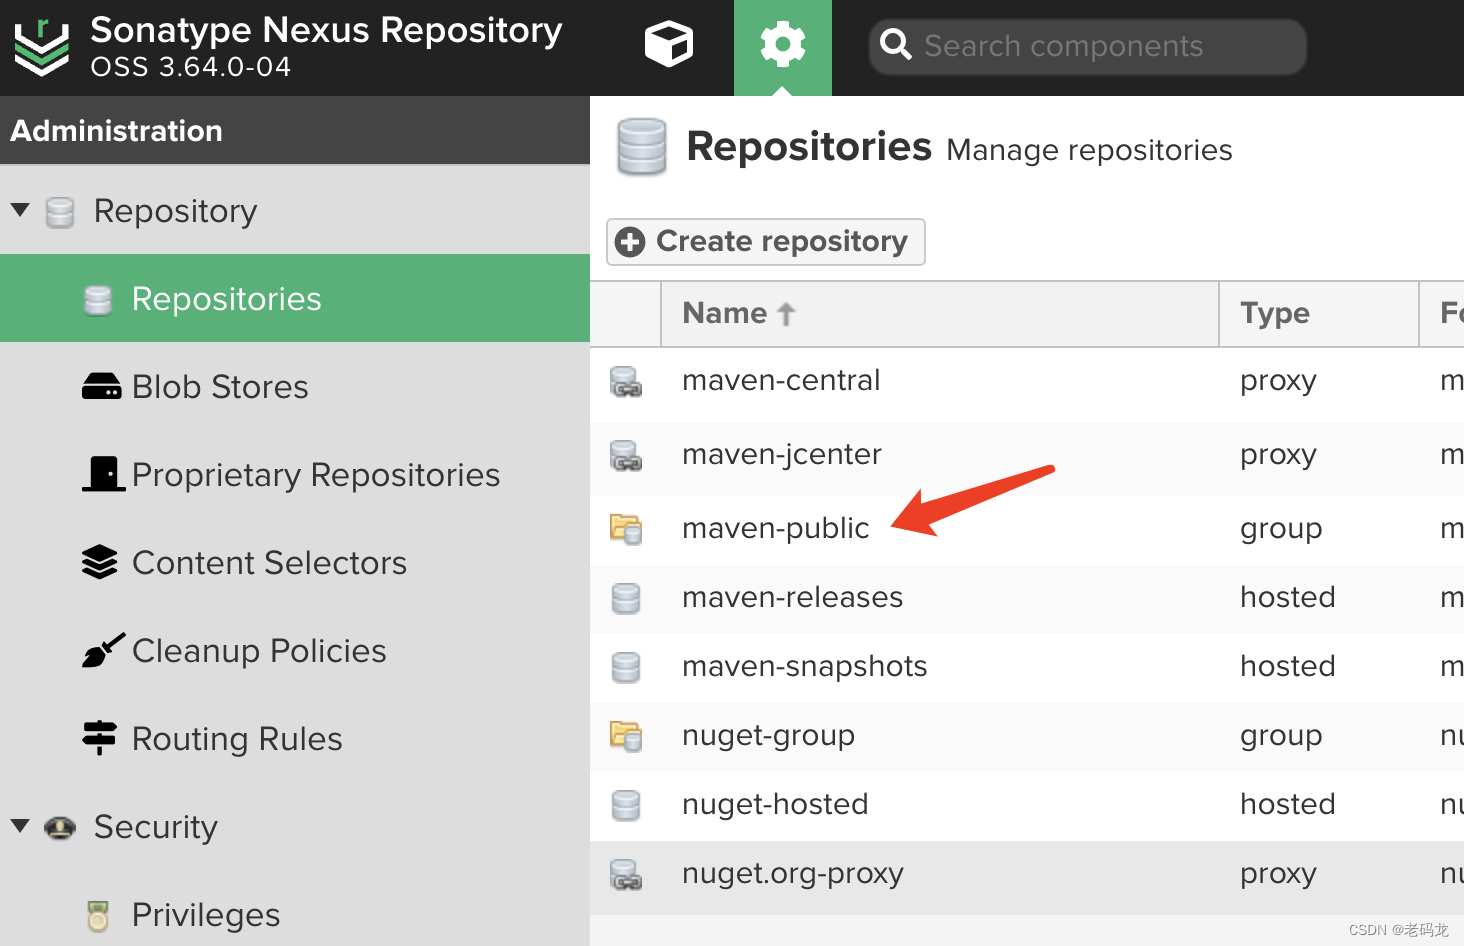Click the large Repositories page header icon

point(642,147)
